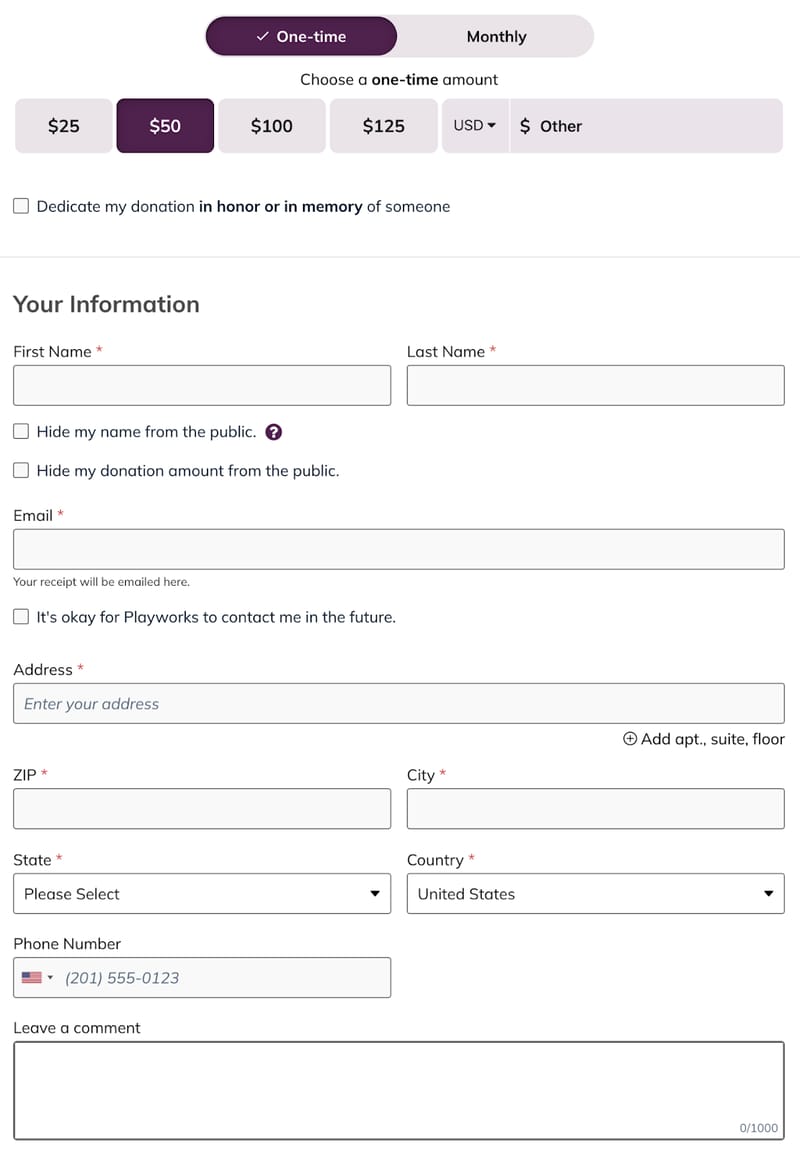Open the USD currency dropdown
The height and width of the screenshot is (1157, 800).
click(473, 126)
